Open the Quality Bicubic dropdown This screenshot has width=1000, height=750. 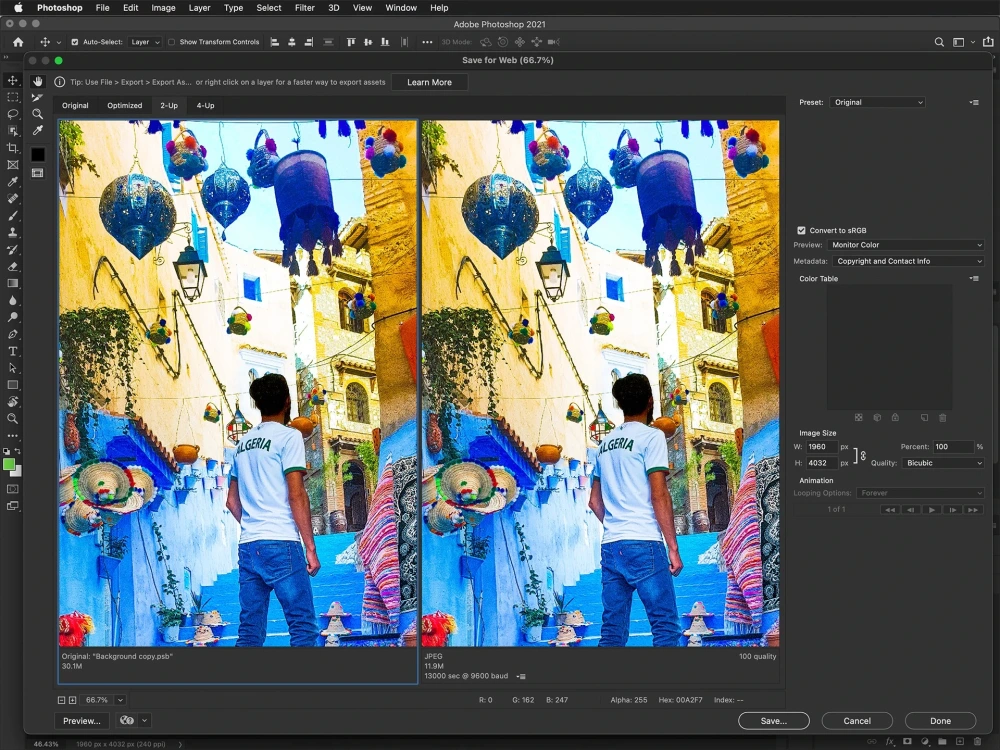pos(943,463)
